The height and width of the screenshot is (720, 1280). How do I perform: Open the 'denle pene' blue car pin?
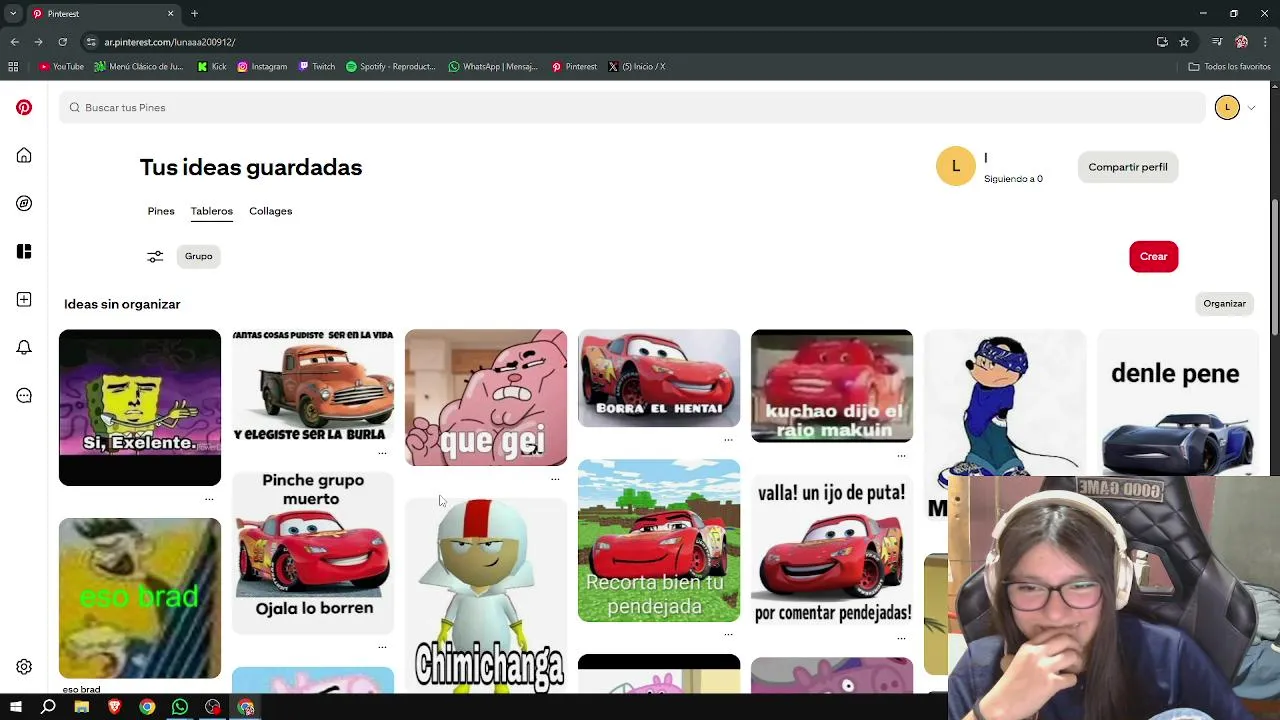click(1178, 402)
